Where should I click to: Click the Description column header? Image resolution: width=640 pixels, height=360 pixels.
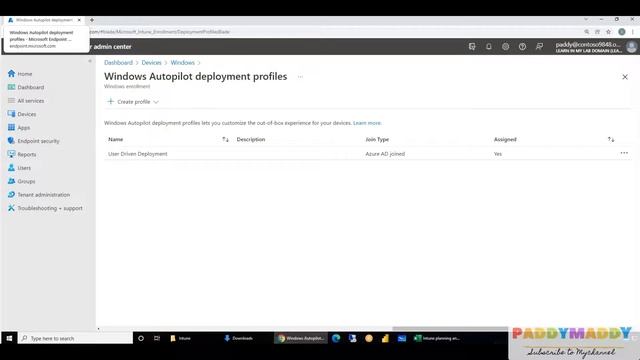251,140
